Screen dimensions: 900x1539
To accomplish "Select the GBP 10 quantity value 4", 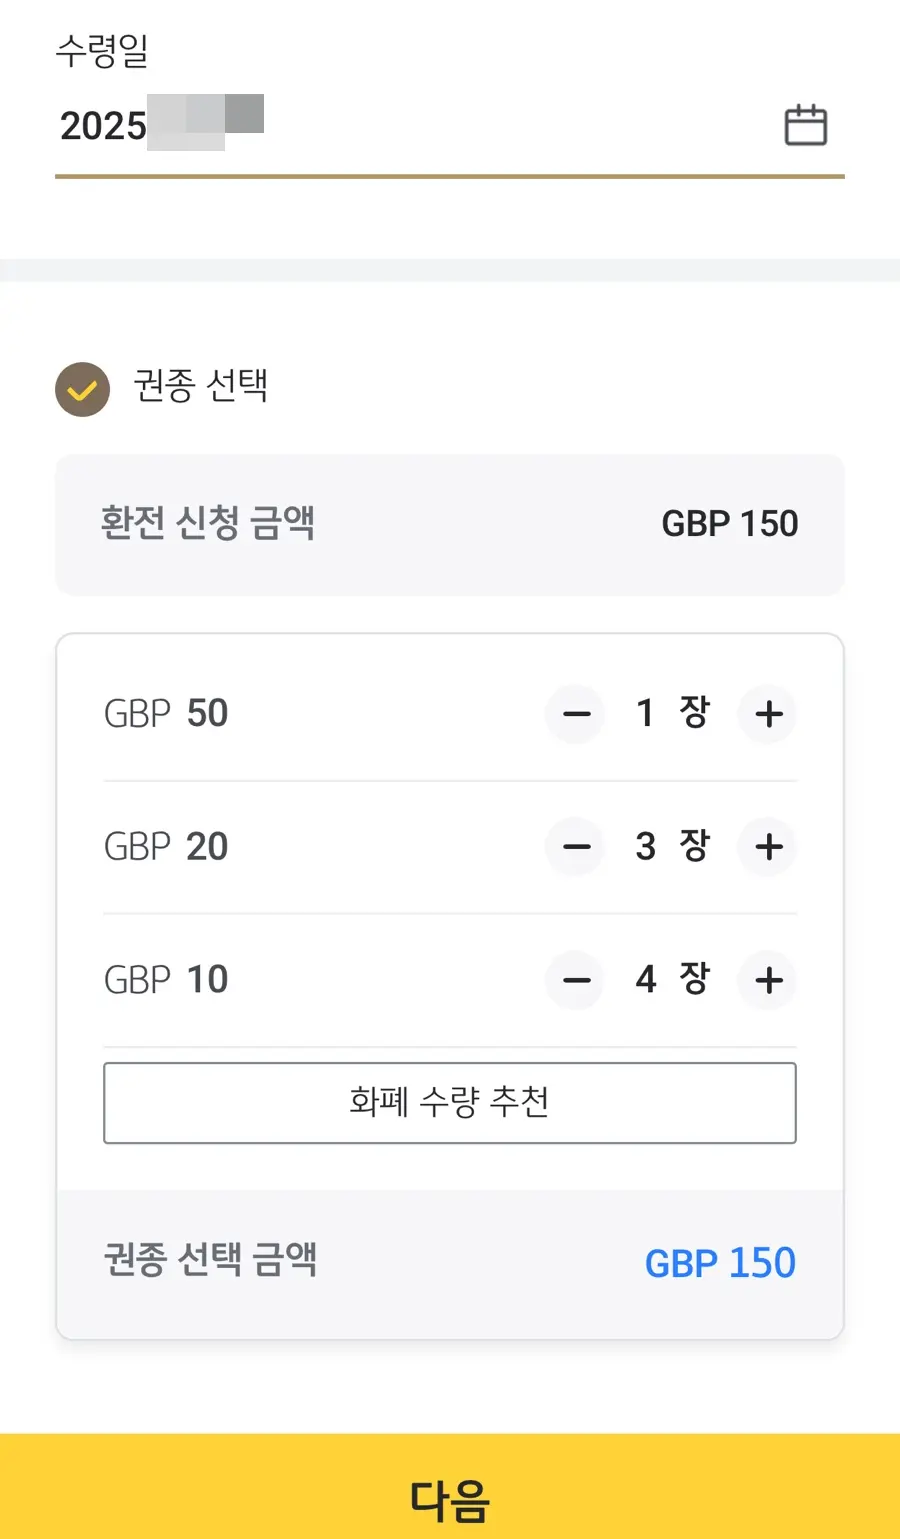I will pyautogui.click(x=646, y=979).
